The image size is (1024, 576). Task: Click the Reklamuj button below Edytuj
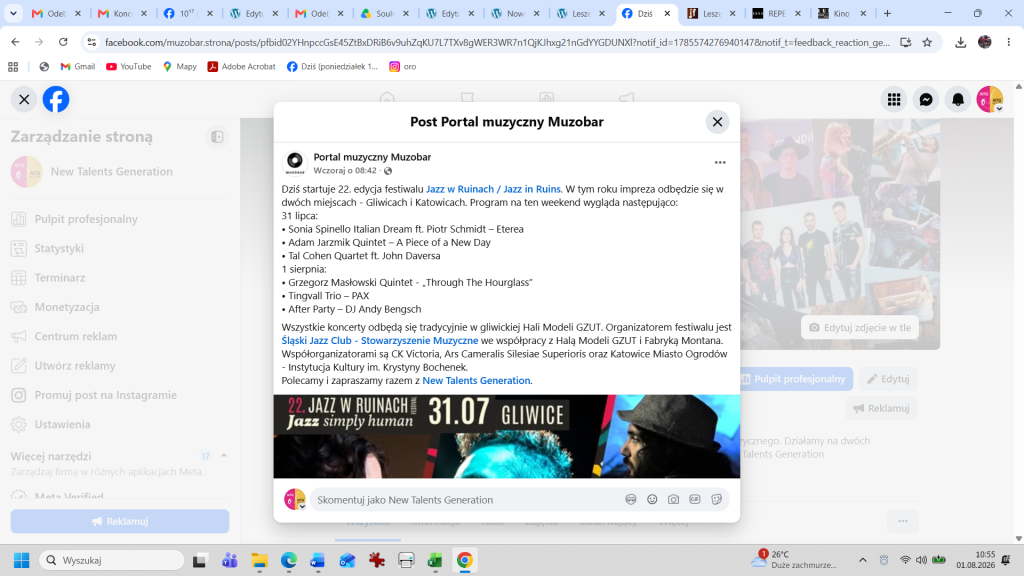(882, 408)
